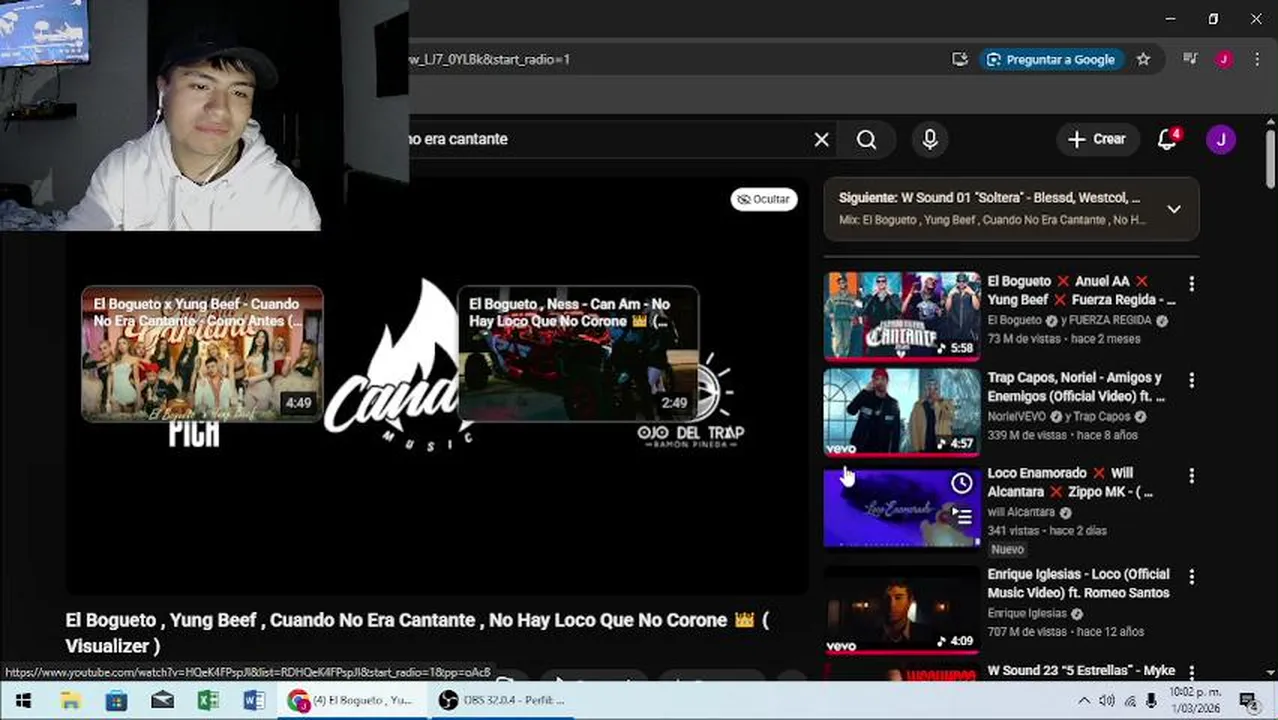The height and width of the screenshot is (720, 1278).
Task: Open Windows notification center icon
Action: pyautogui.click(x=1248, y=701)
